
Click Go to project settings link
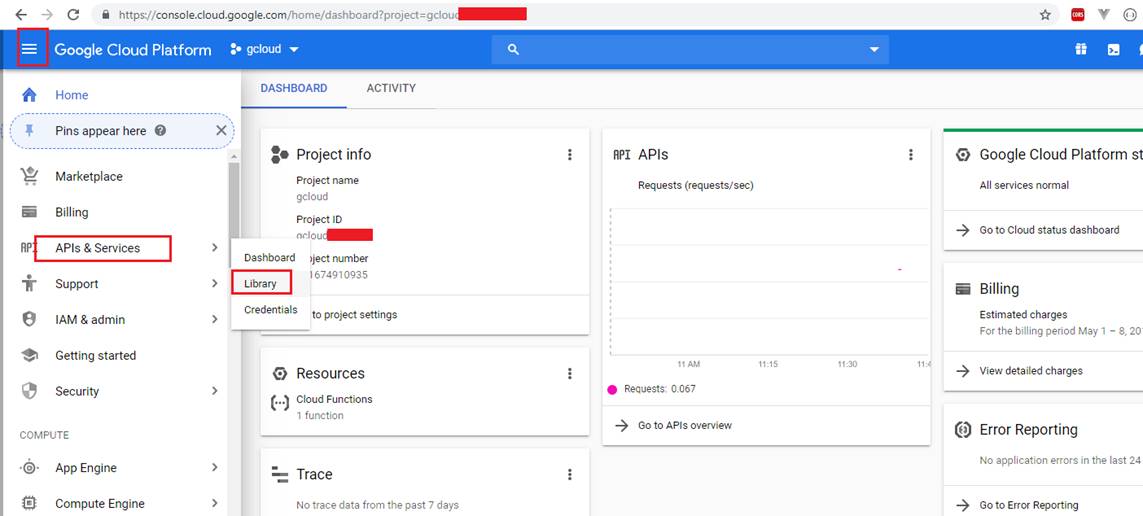tap(354, 315)
